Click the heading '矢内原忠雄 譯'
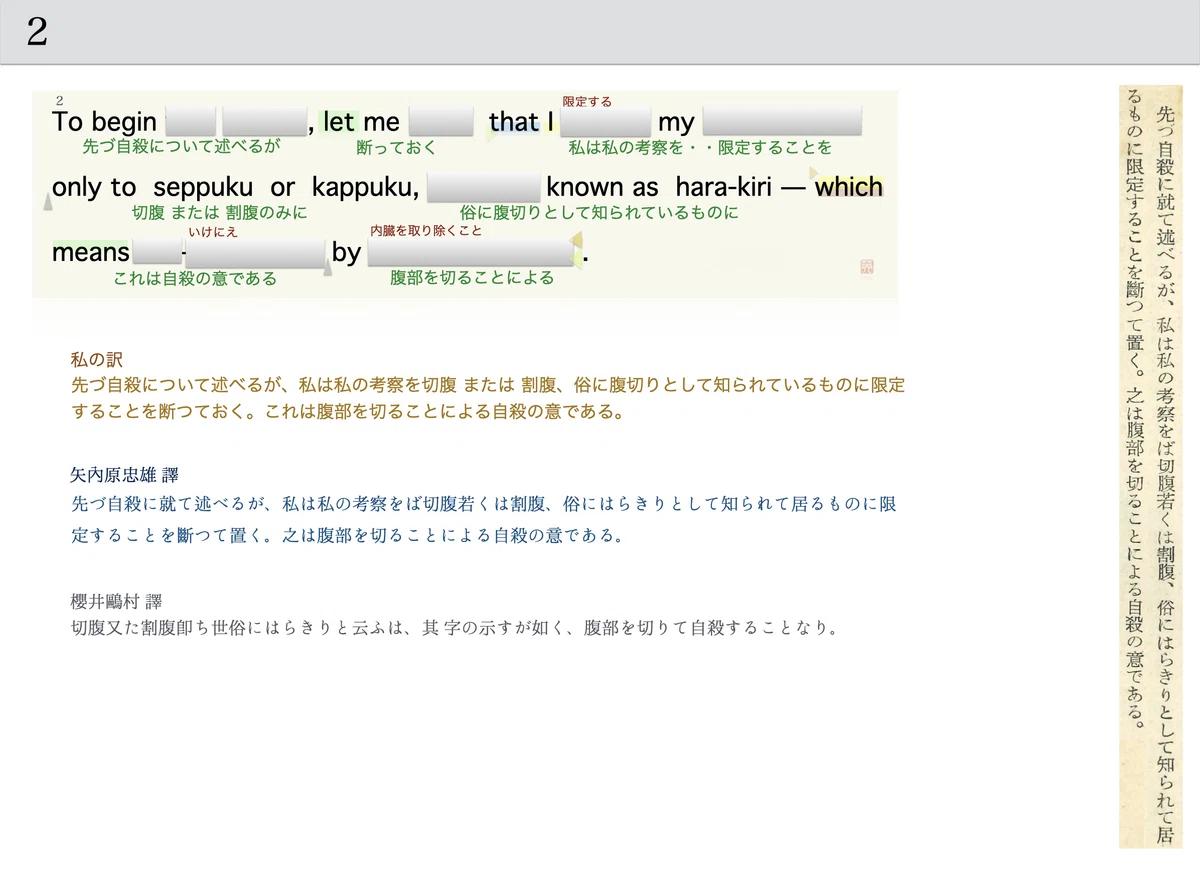Screen dimensions: 1200x880 [x=125, y=475]
